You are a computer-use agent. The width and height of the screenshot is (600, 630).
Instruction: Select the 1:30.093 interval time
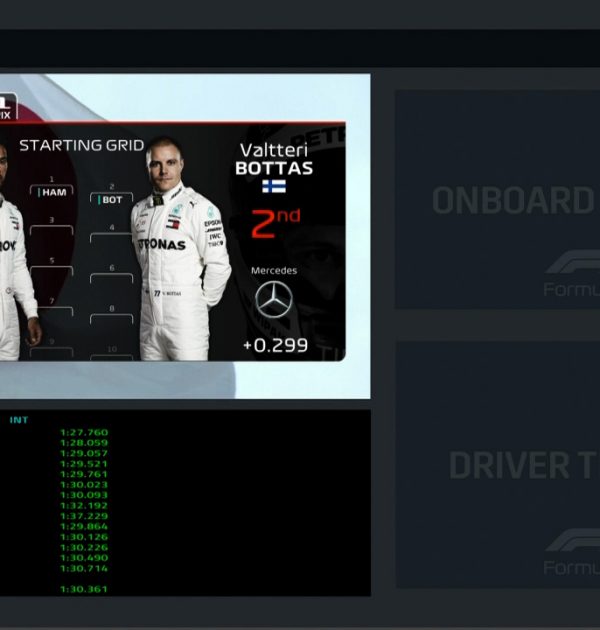tap(84, 495)
